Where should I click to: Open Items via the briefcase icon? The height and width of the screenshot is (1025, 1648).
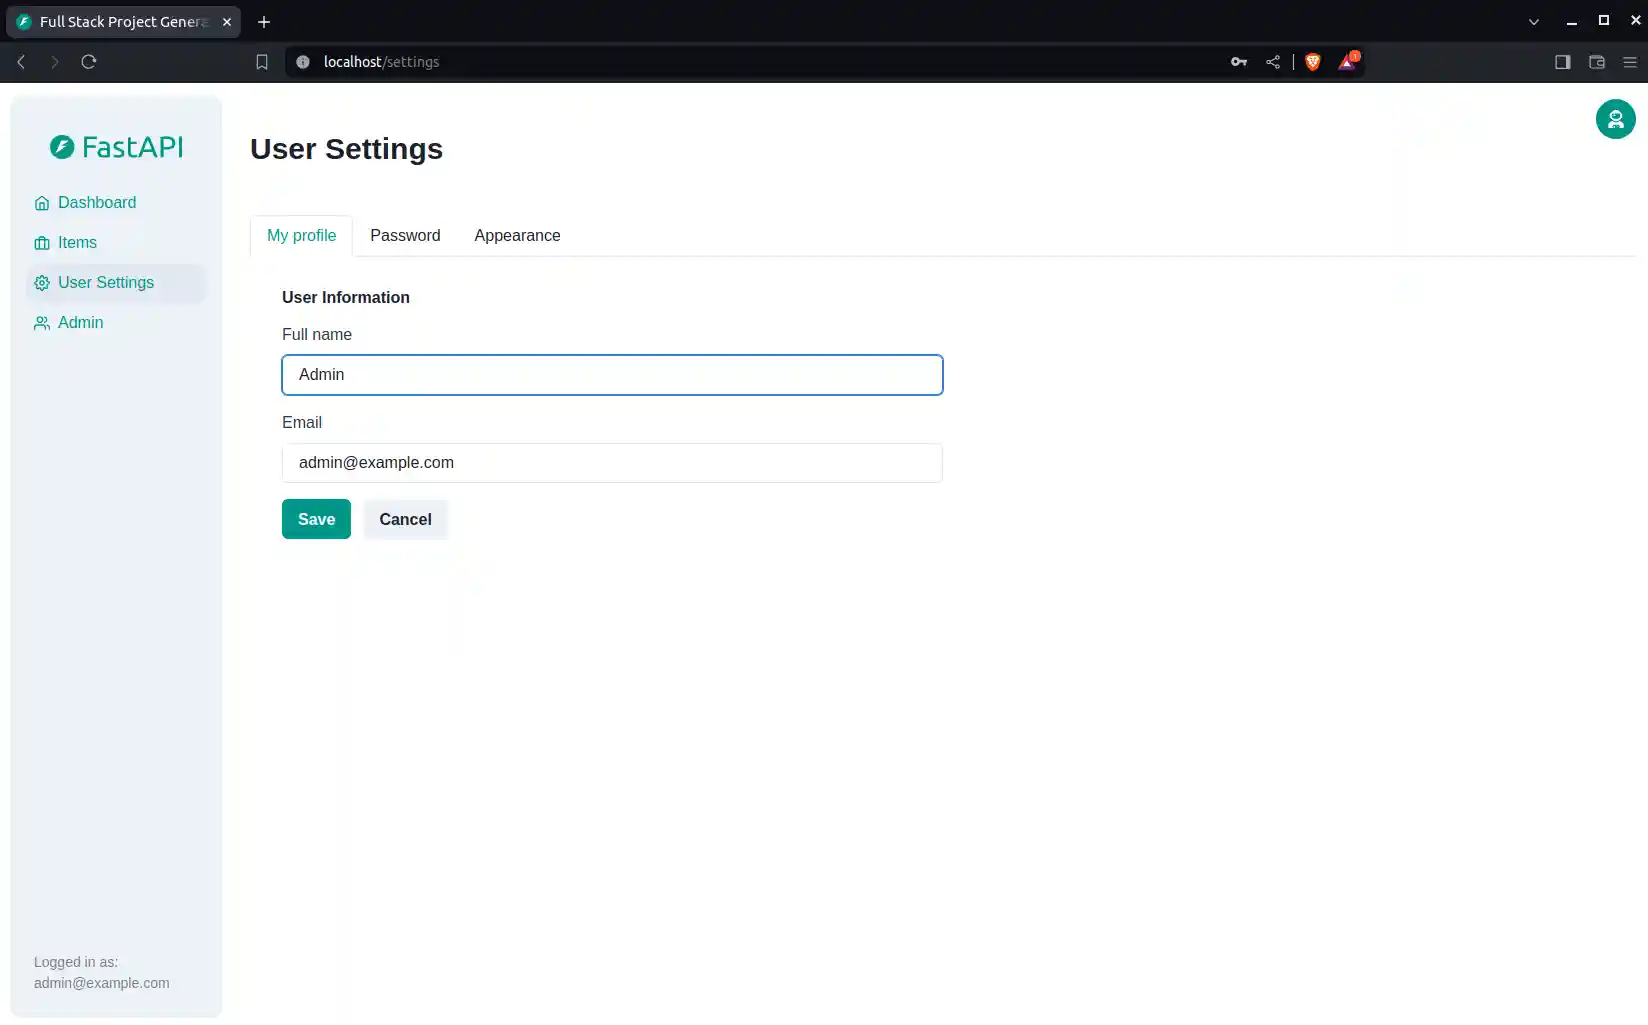42,242
